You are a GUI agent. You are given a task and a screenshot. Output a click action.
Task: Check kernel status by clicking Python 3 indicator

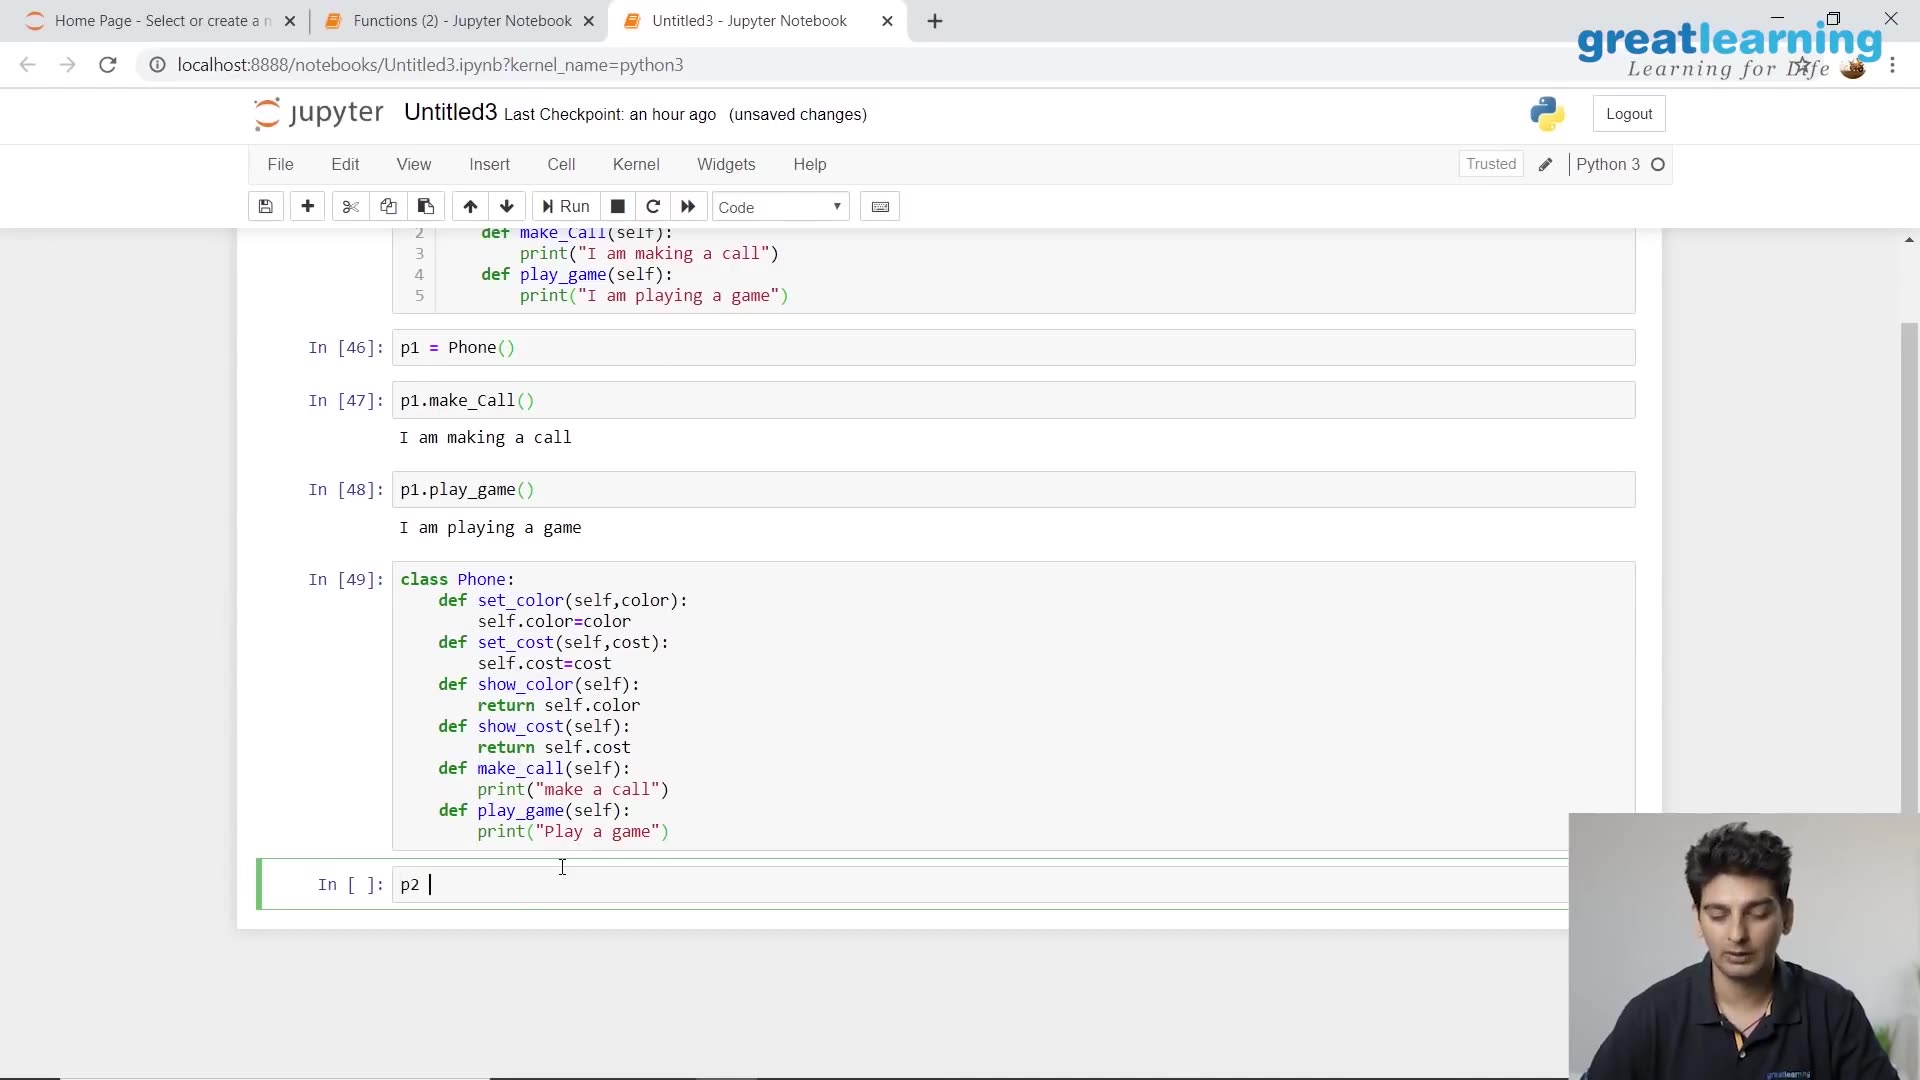(1610, 164)
